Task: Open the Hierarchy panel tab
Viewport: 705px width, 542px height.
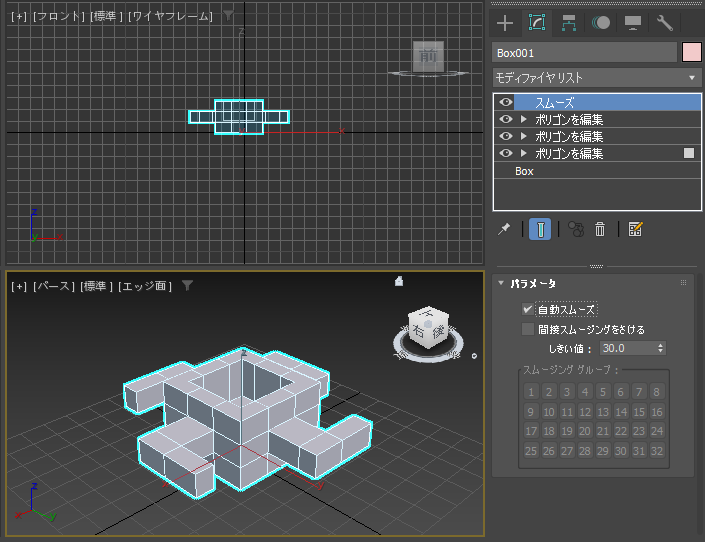Action: coord(569,22)
